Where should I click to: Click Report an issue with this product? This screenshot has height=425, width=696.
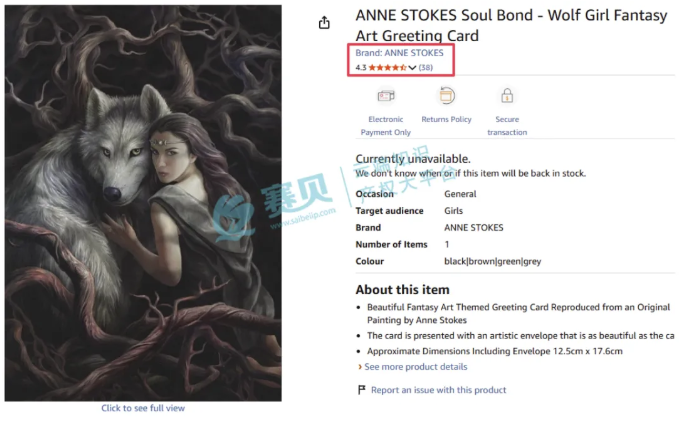point(439,390)
